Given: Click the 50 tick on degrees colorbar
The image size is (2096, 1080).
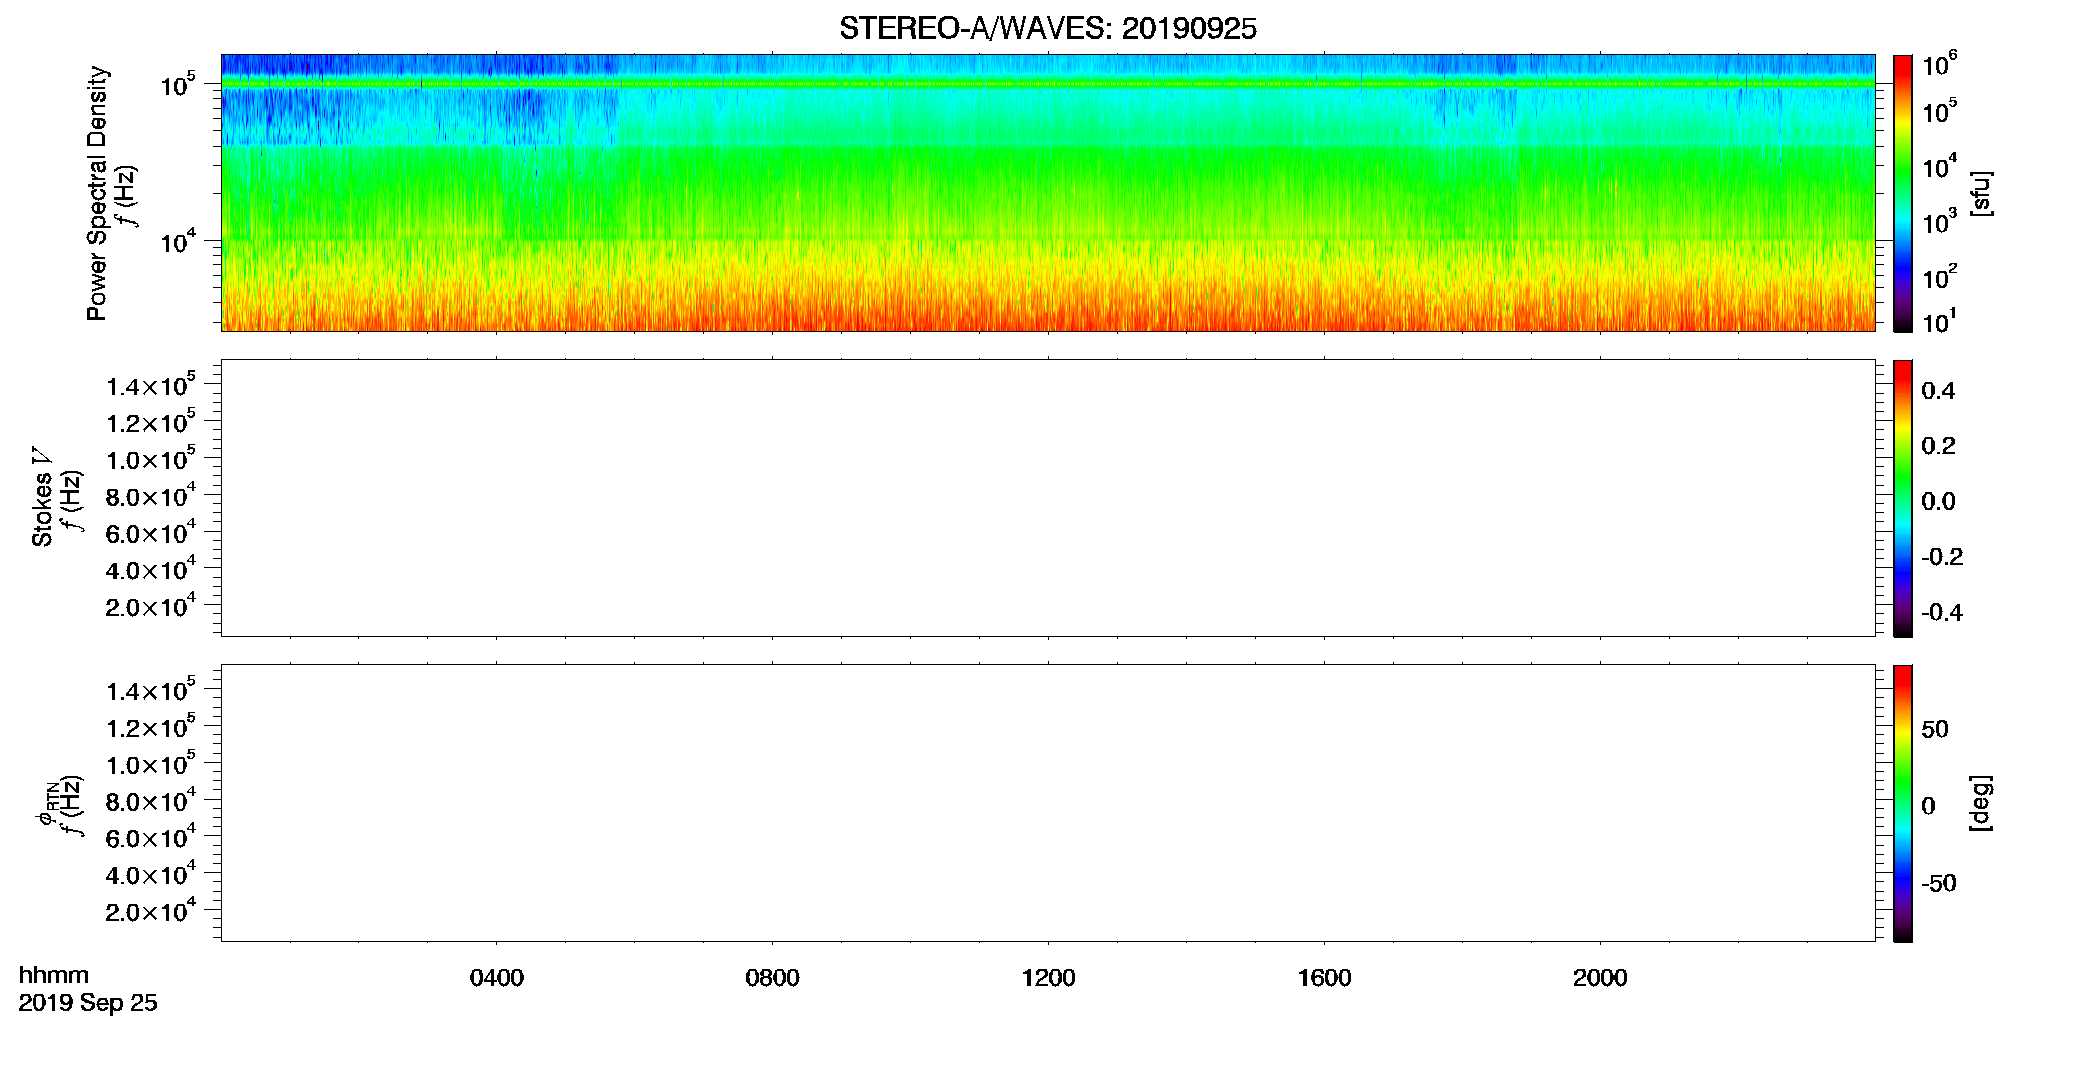Looking at the screenshot, I should (1935, 729).
